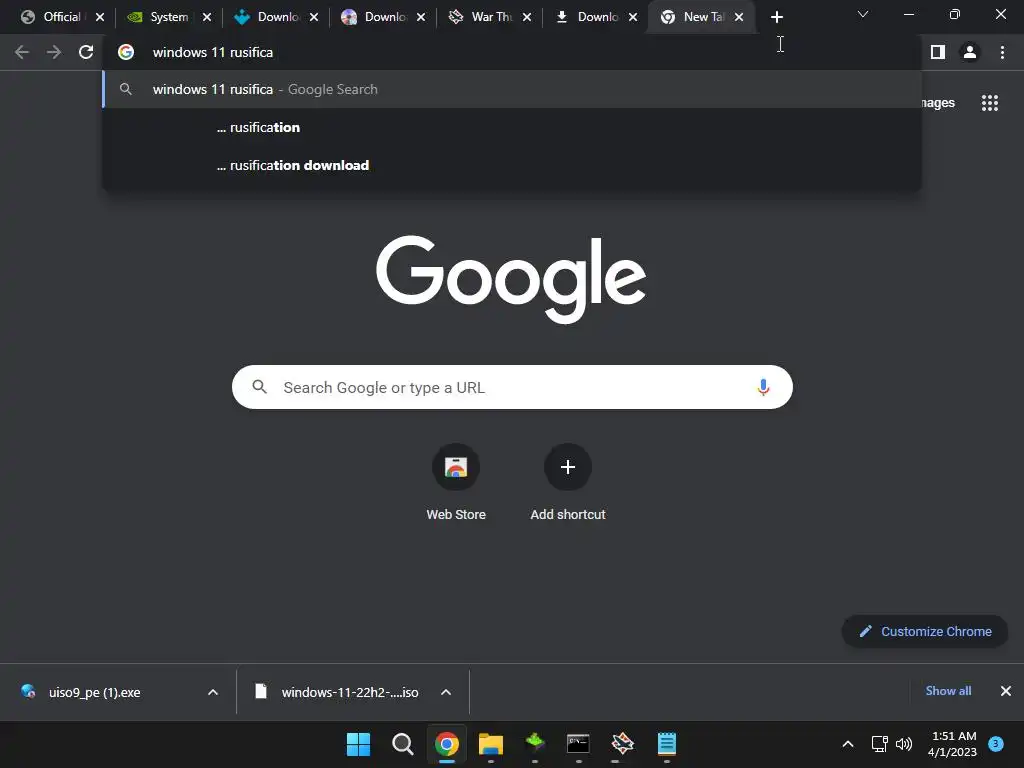
Task: Open uiso9_pe (1).exe download
Action: point(93,692)
